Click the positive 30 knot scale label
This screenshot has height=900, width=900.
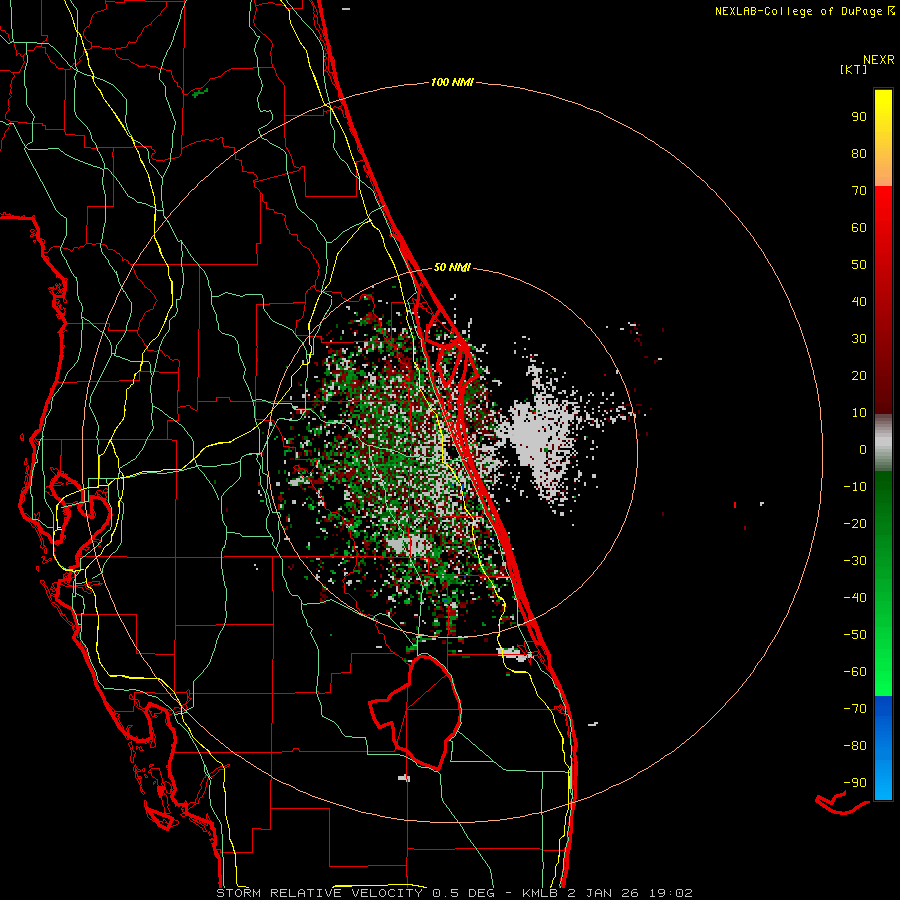pyautogui.click(x=859, y=339)
